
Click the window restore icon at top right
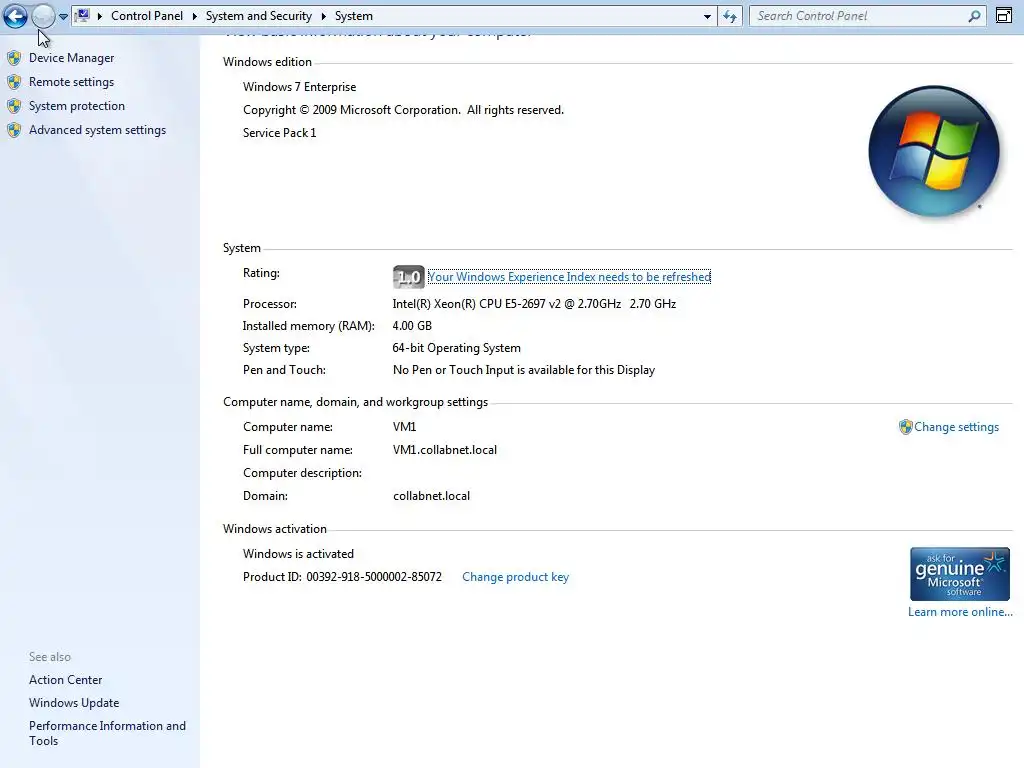(1004, 15)
